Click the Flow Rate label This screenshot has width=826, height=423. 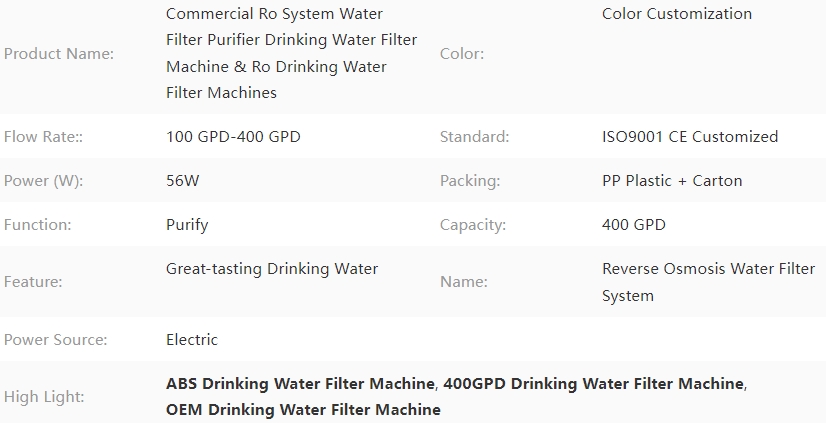click(x=43, y=137)
